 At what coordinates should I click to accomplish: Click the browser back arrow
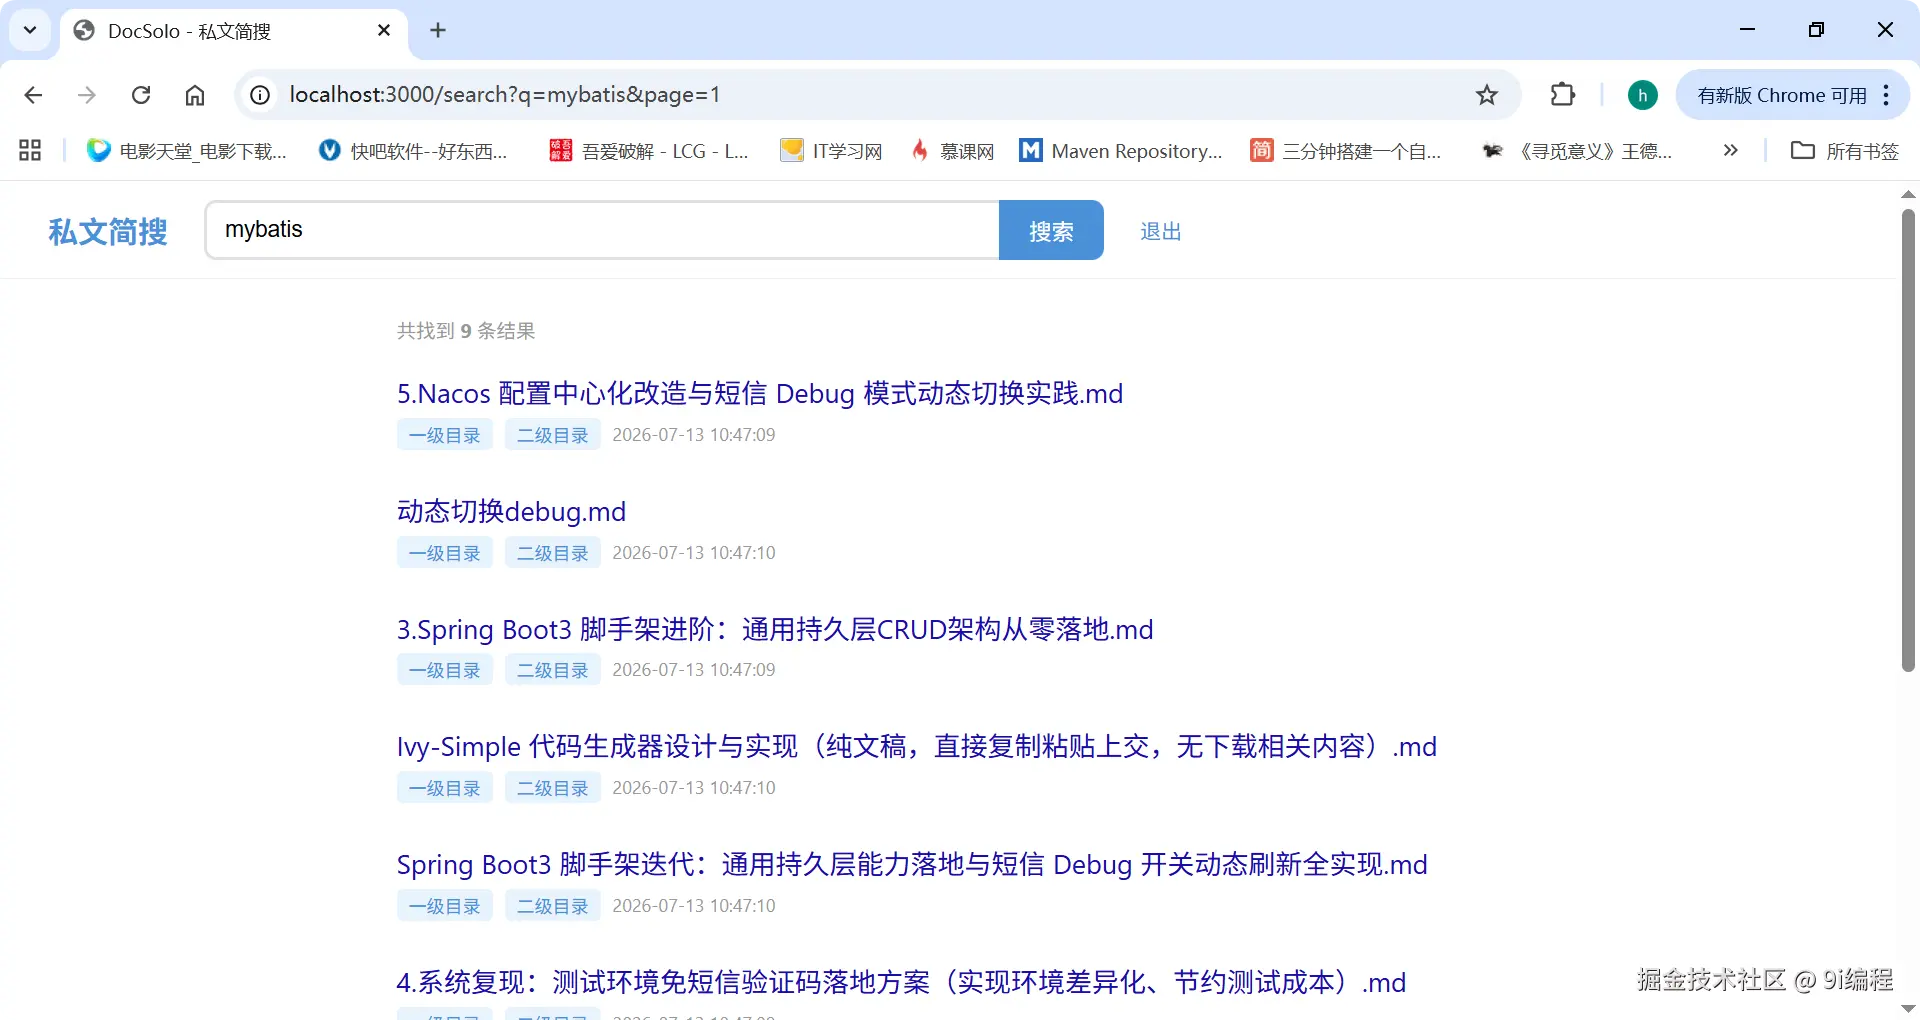pyautogui.click(x=33, y=95)
